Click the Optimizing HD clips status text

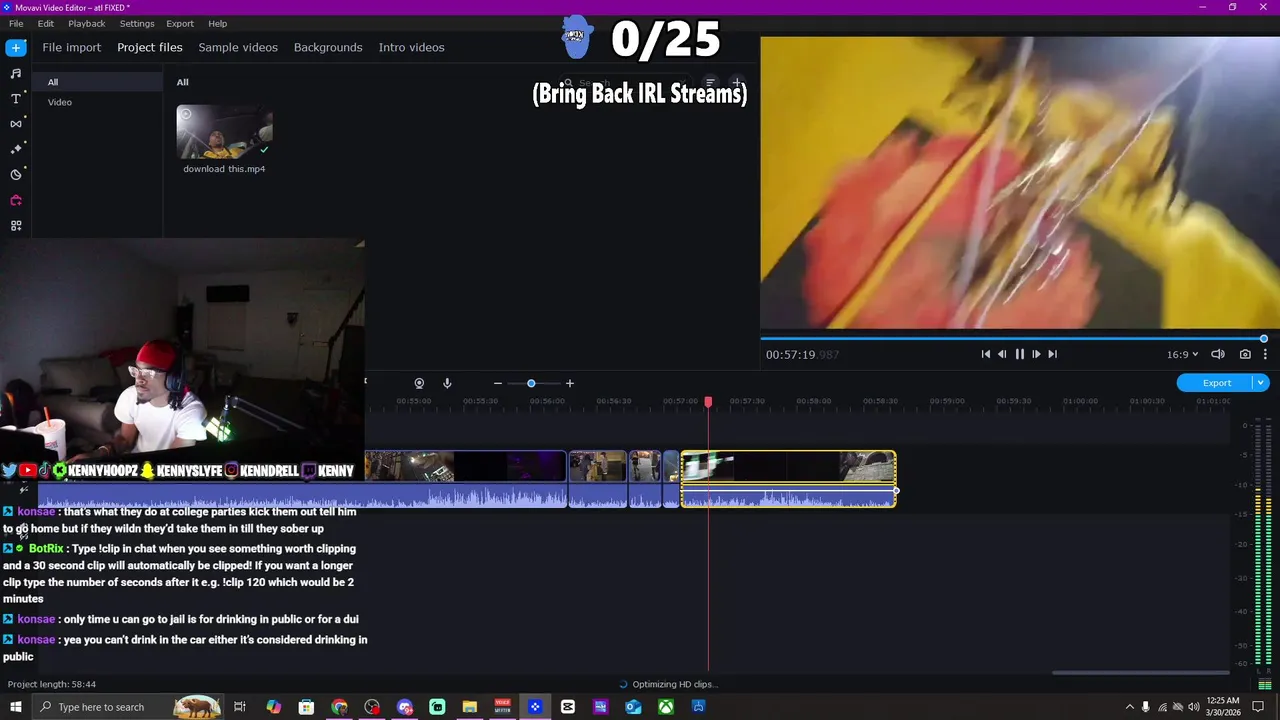click(675, 684)
